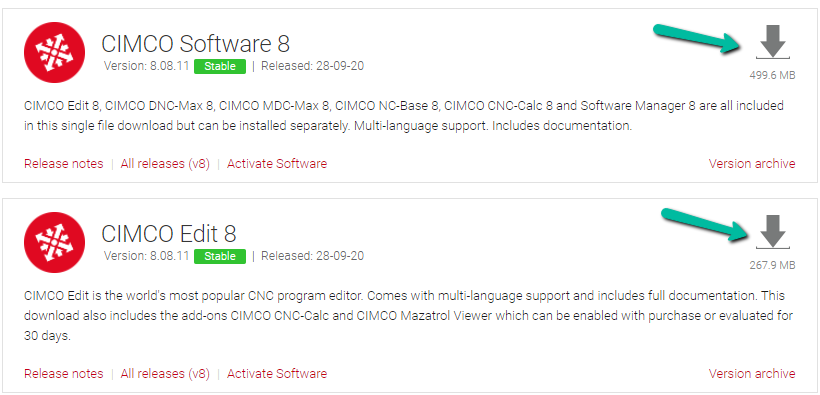Open Activate Software link under CIMCO Software 8
Viewport: 820px width, 395px height.
click(277, 164)
